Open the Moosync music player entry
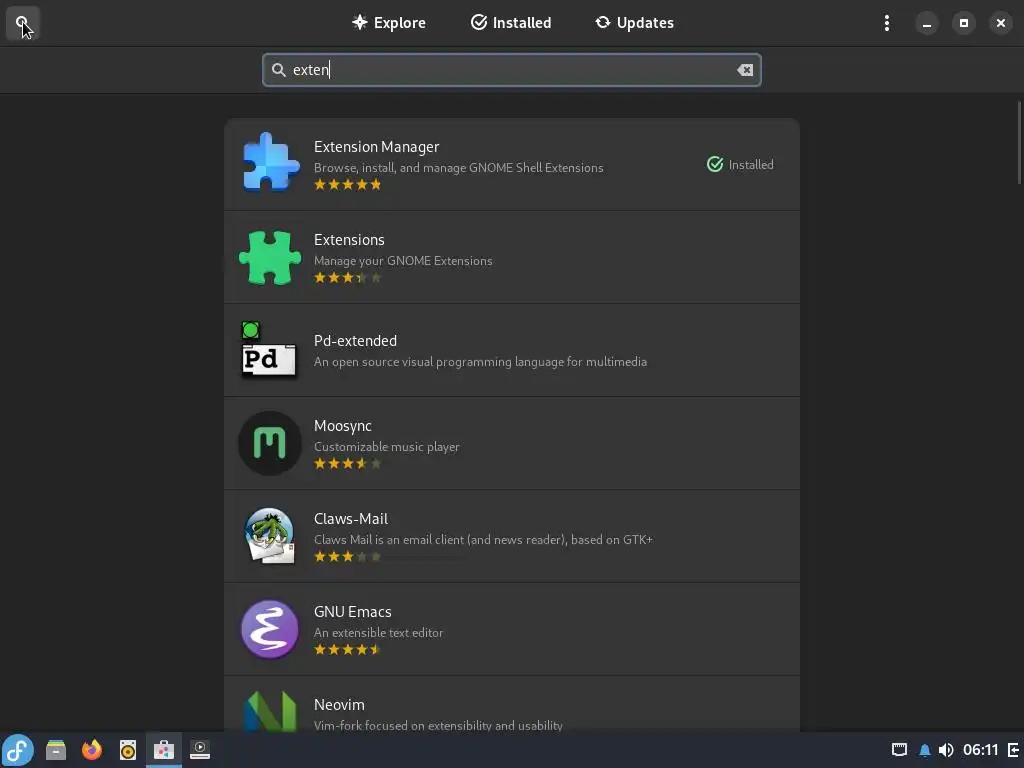 (511, 443)
